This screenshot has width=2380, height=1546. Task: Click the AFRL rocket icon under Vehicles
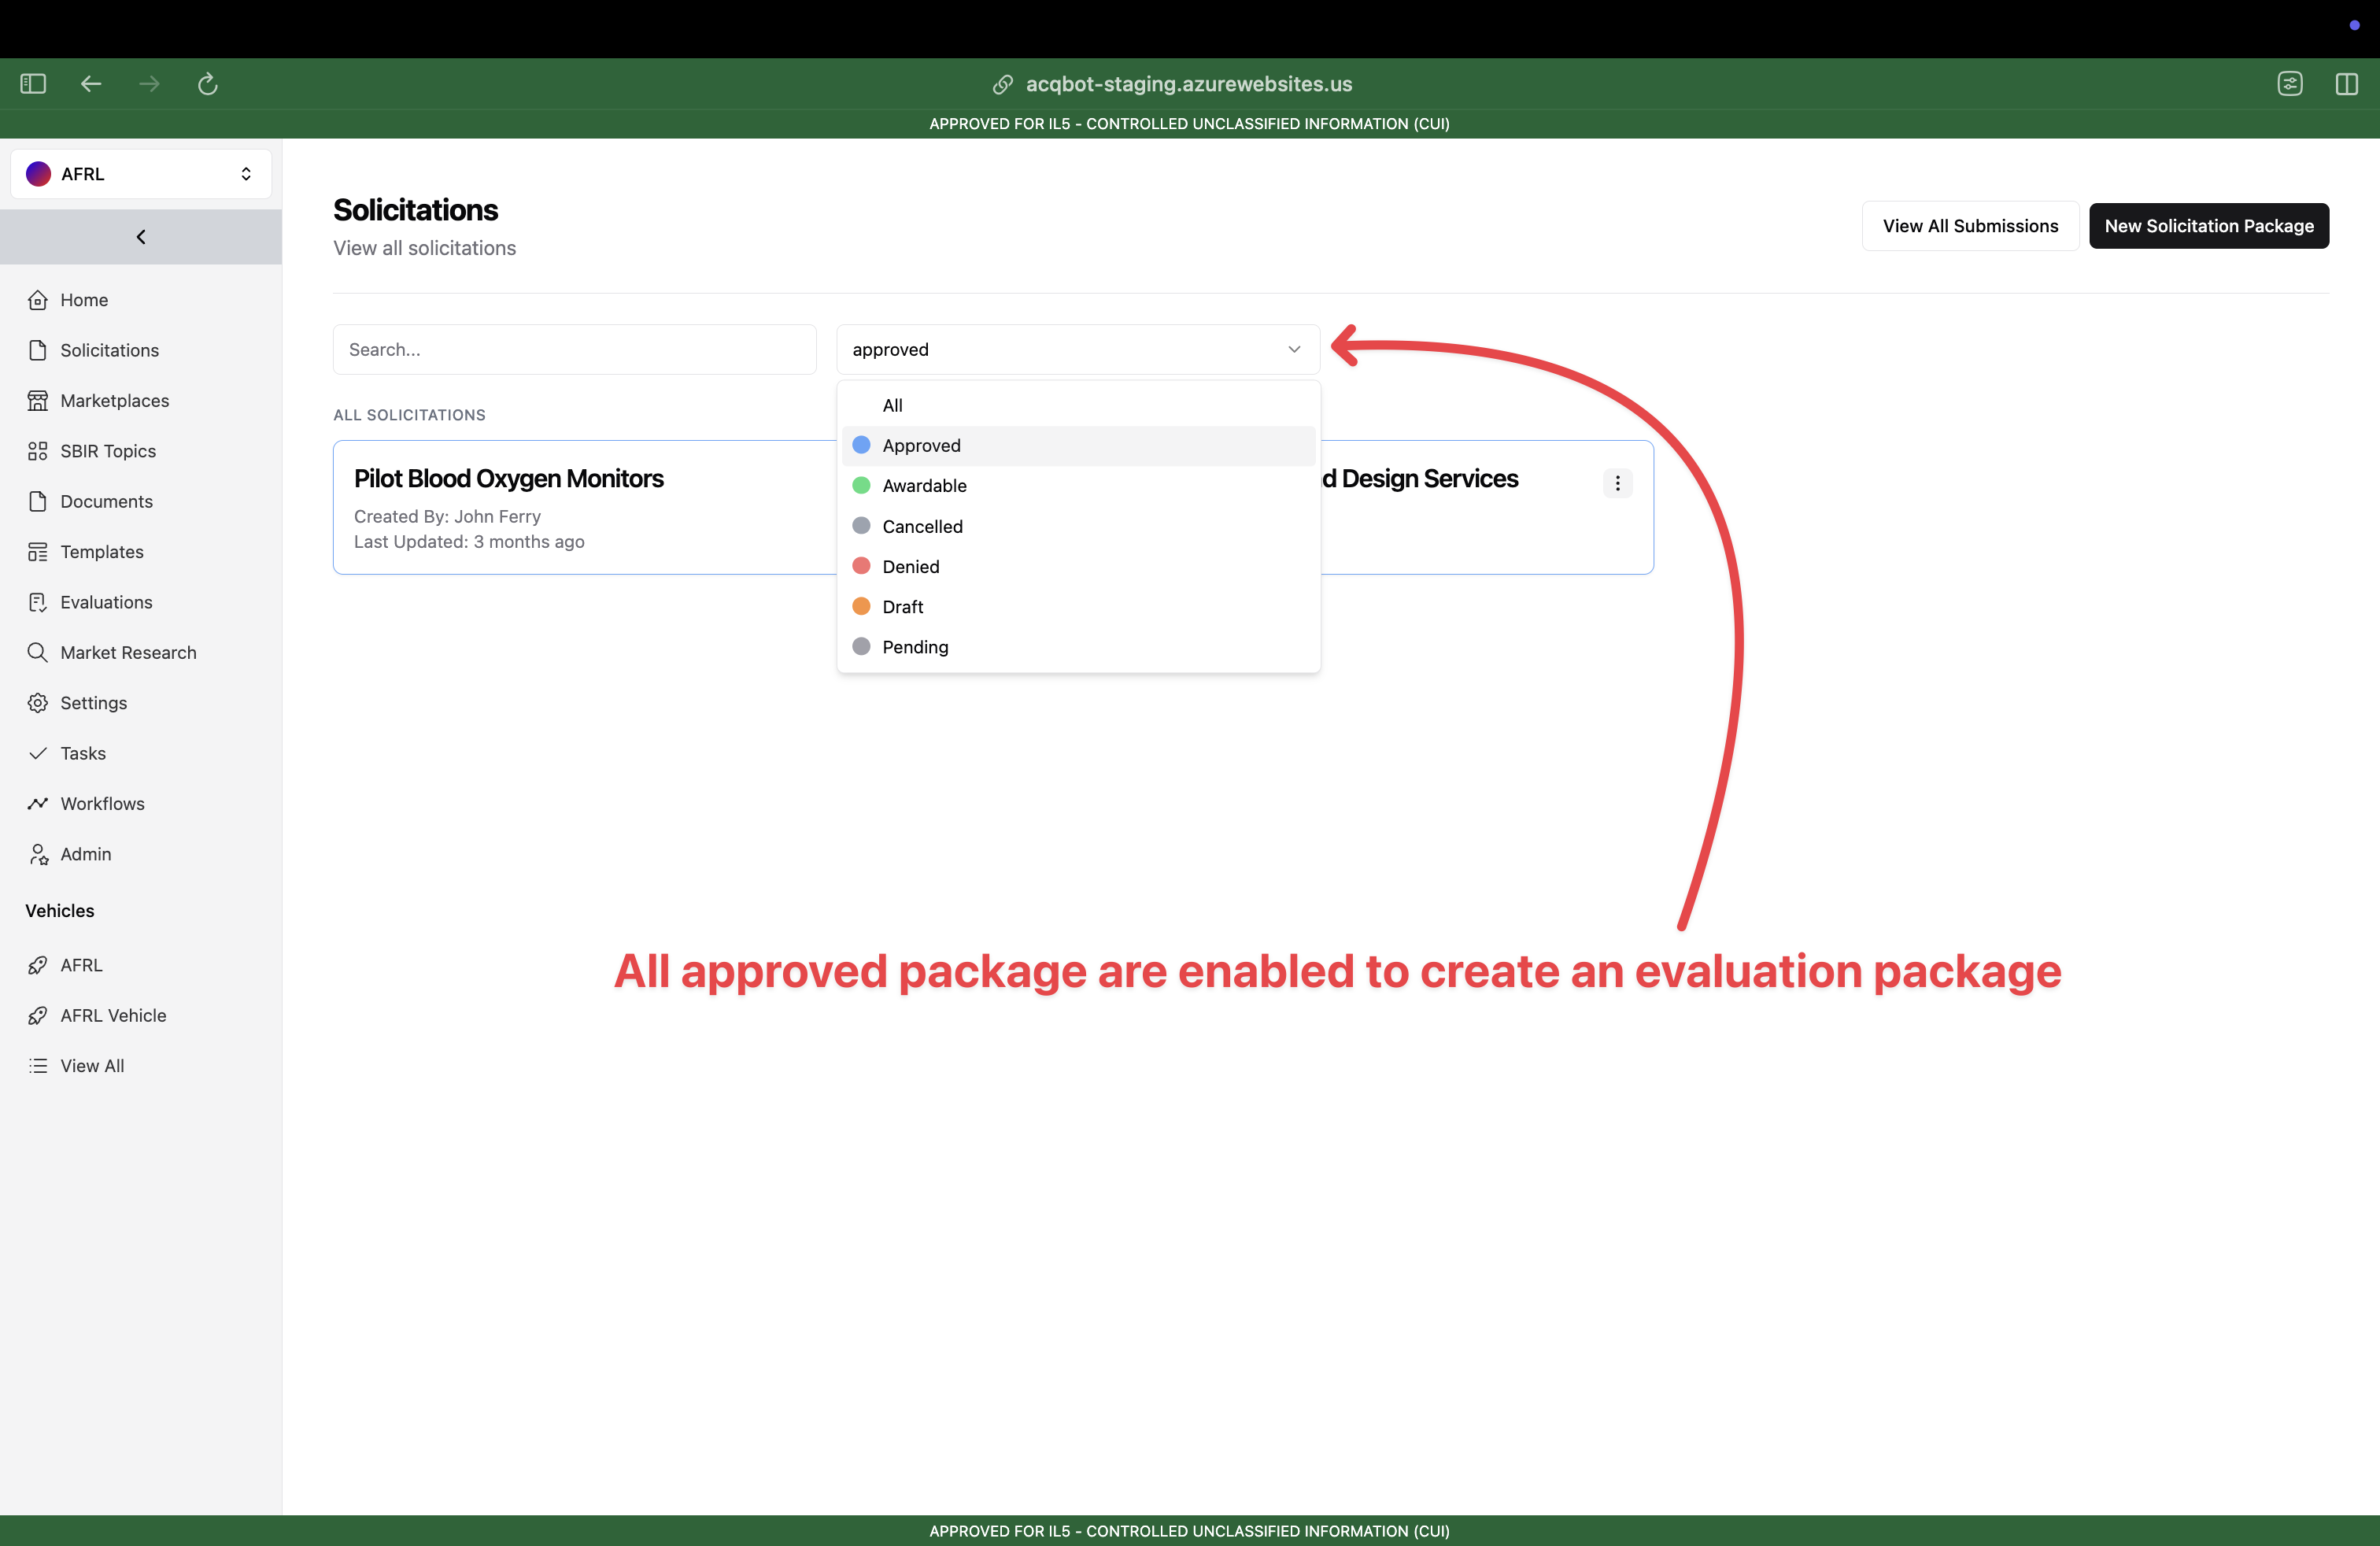(38, 965)
